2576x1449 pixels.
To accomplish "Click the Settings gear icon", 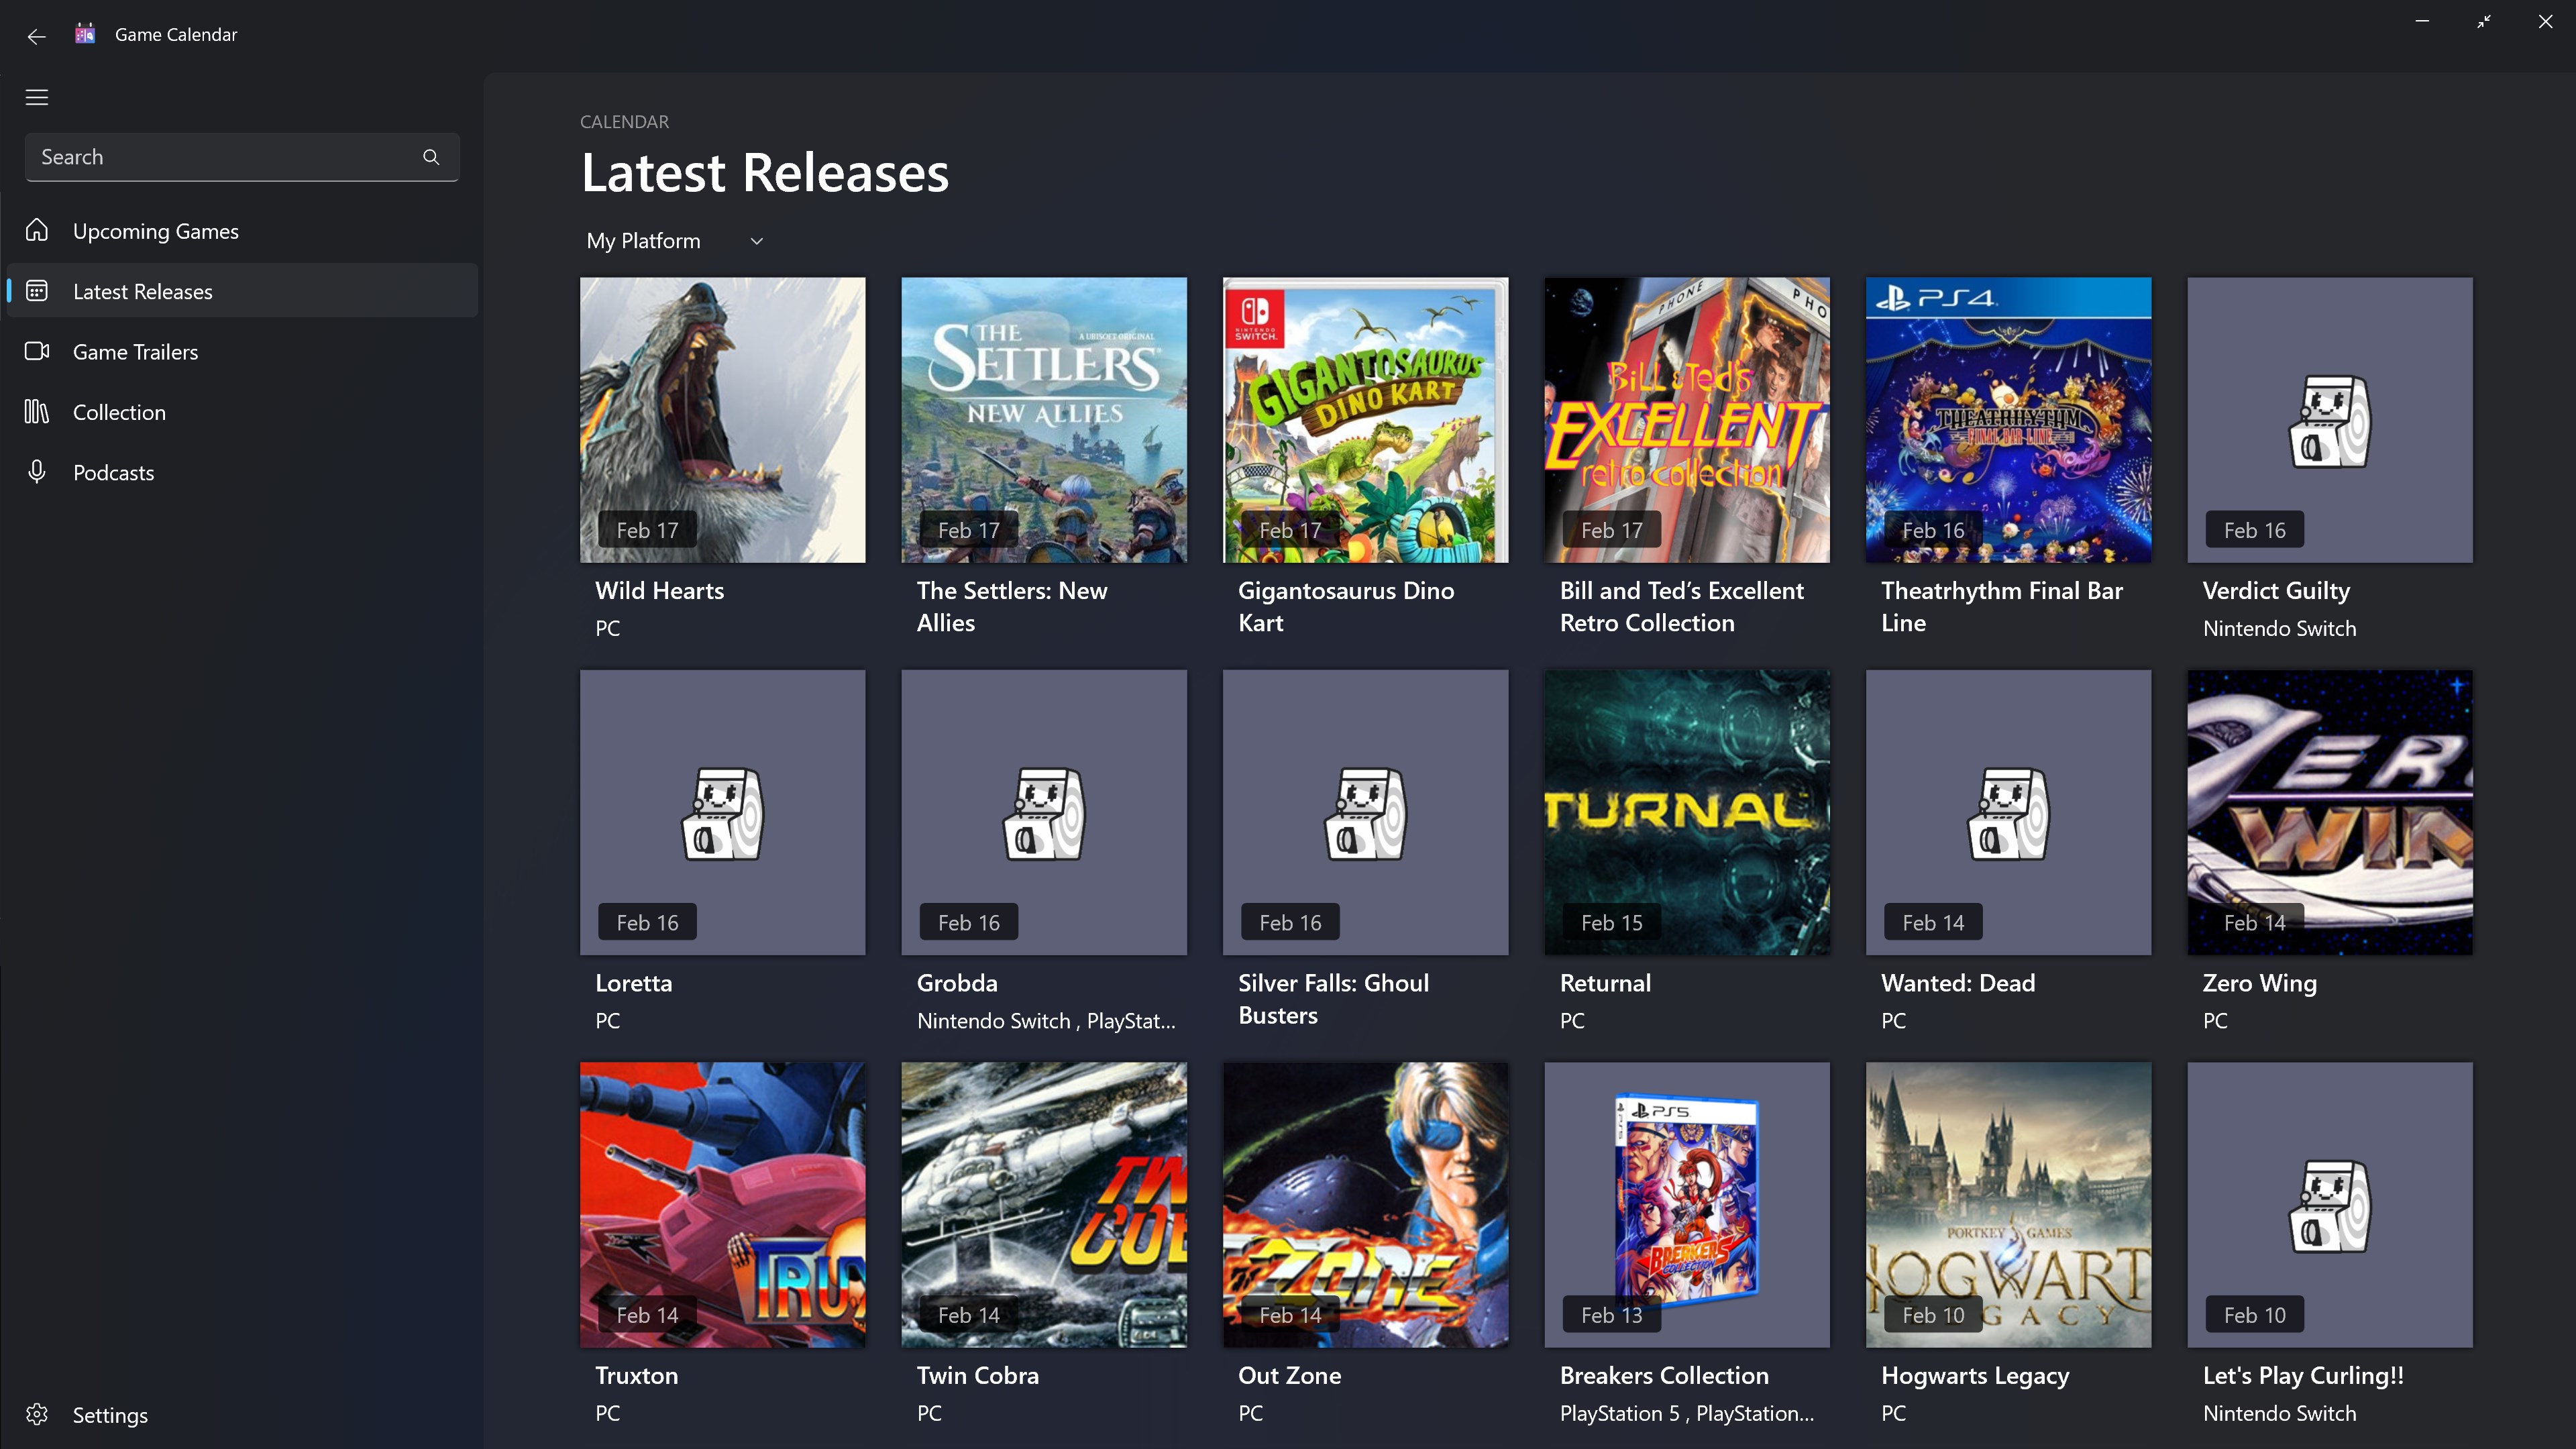I will click(x=37, y=1414).
